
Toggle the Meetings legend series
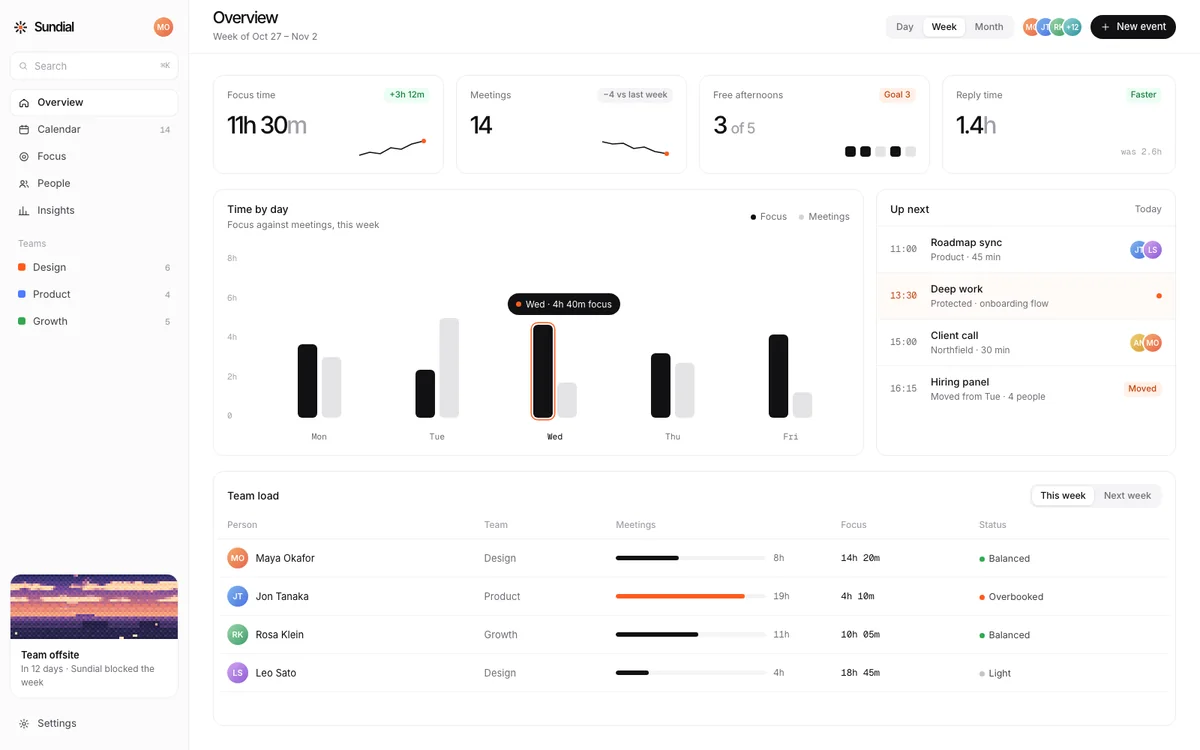824,217
